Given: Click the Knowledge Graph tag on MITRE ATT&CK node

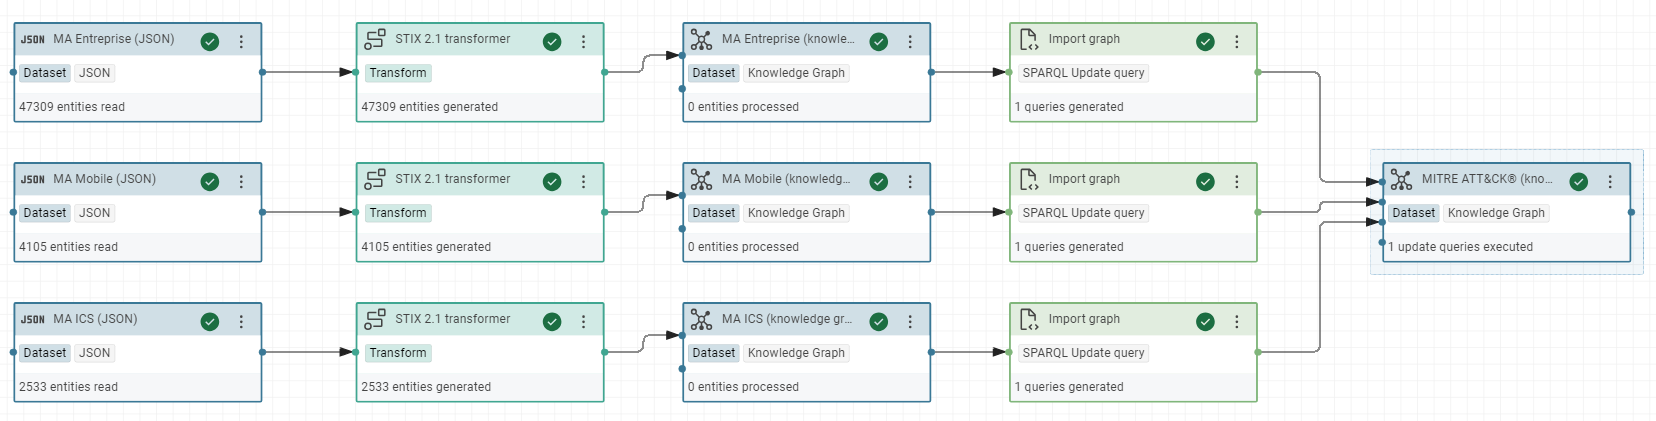Looking at the screenshot, I should pos(1496,213).
